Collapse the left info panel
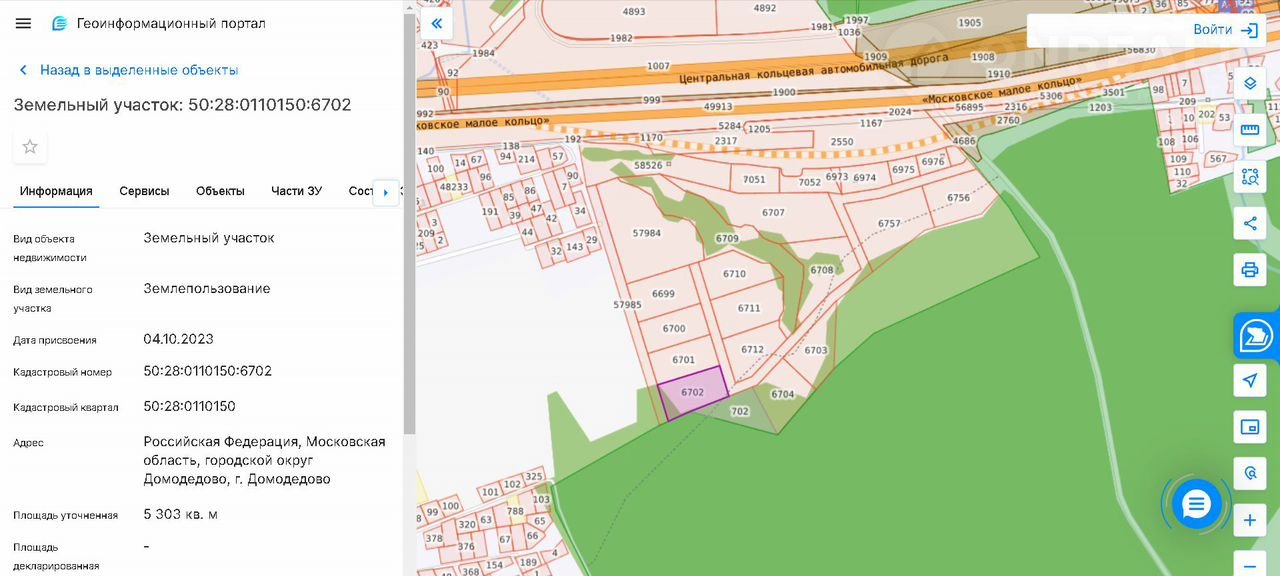The image size is (1280, 576). point(436,23)
